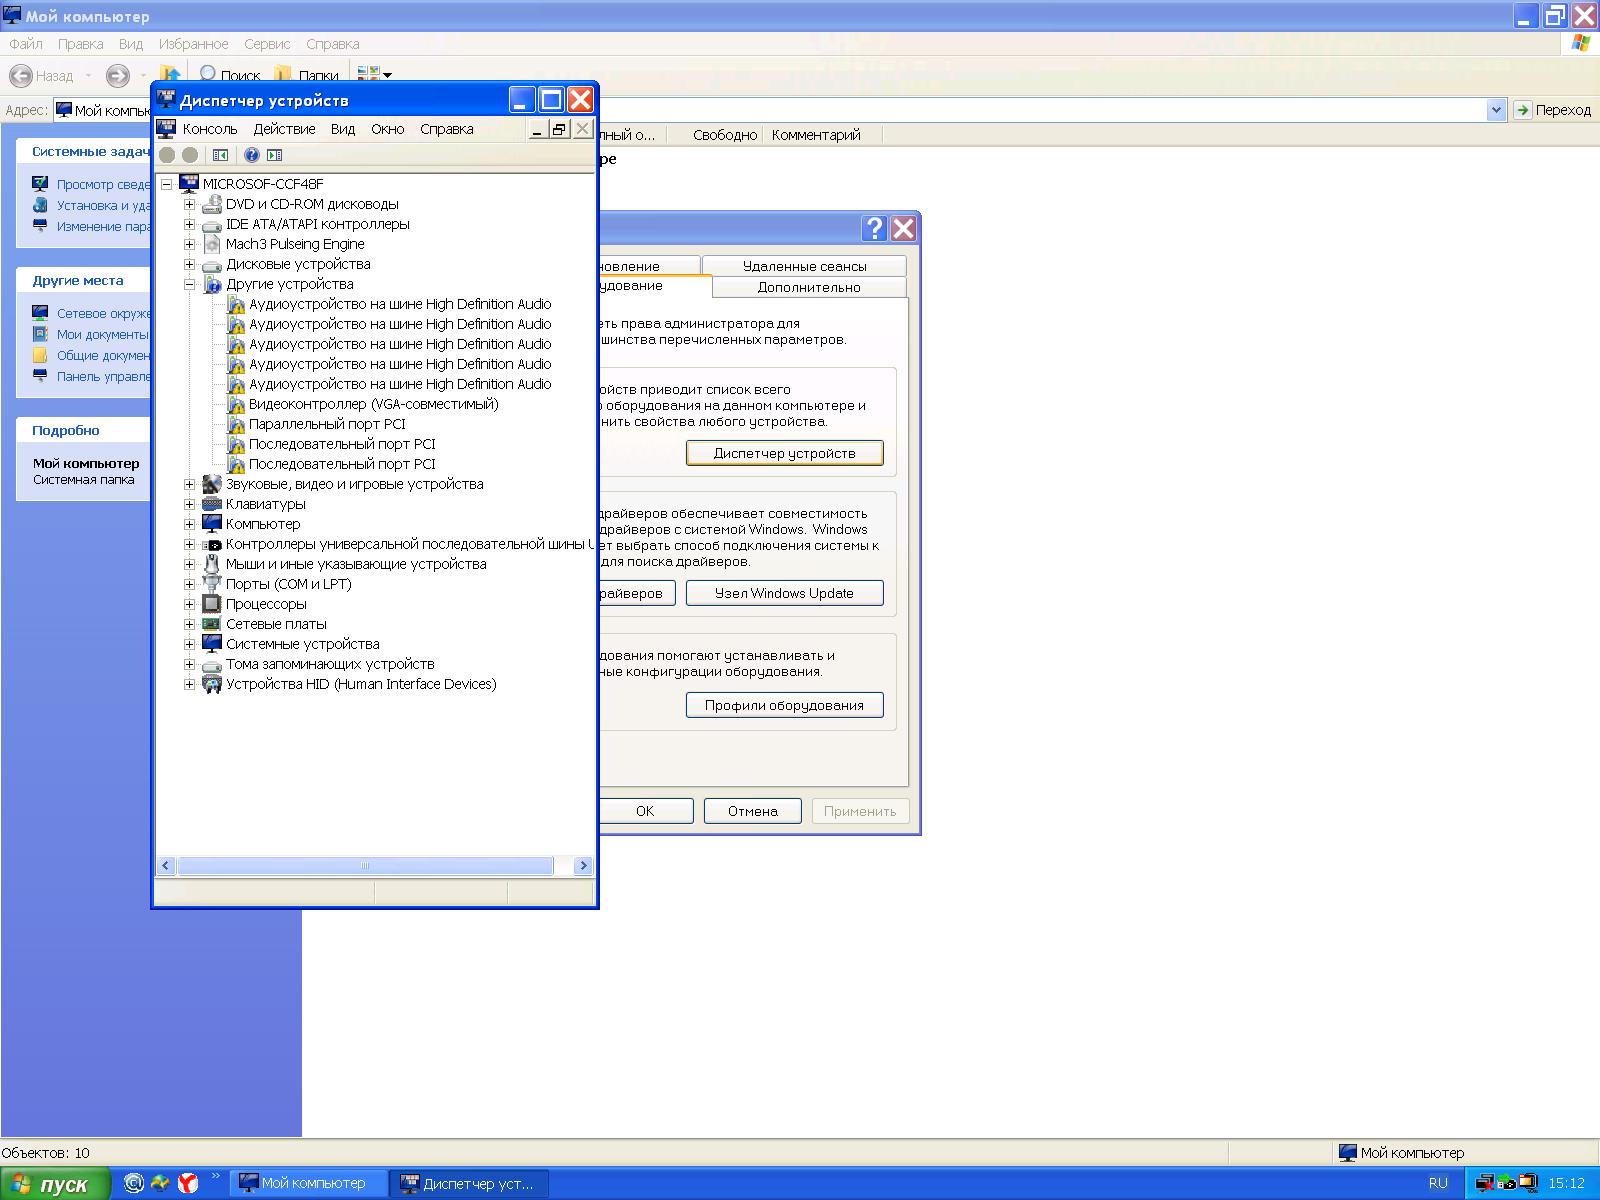The image size is (1600, 1200).
Task: Click the Explorer Forward arrow icon
Action: 118,75
